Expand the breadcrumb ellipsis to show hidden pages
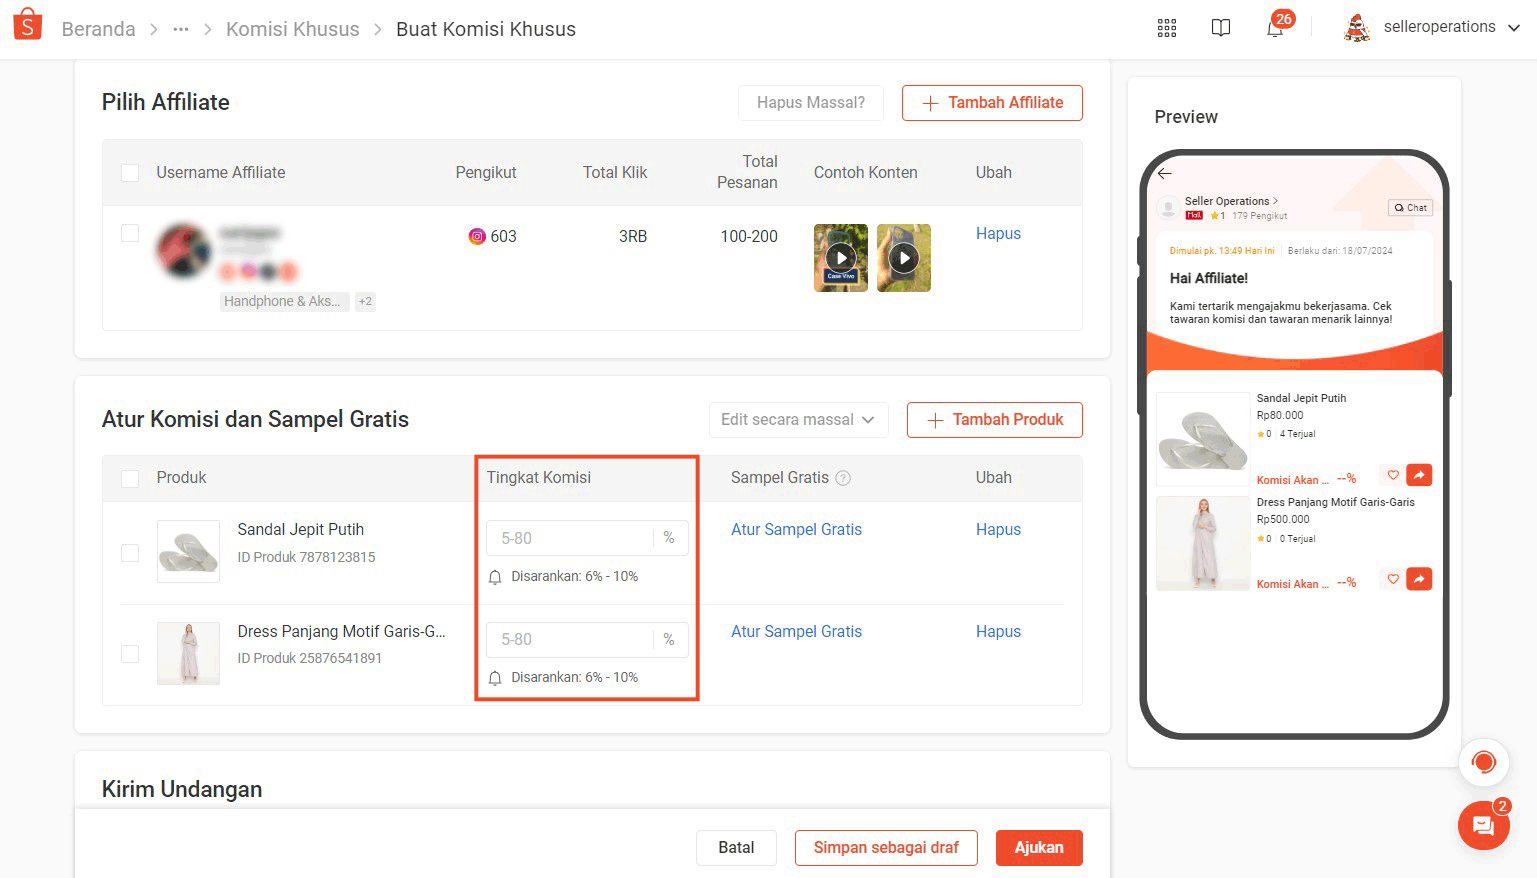 (181, 29)
